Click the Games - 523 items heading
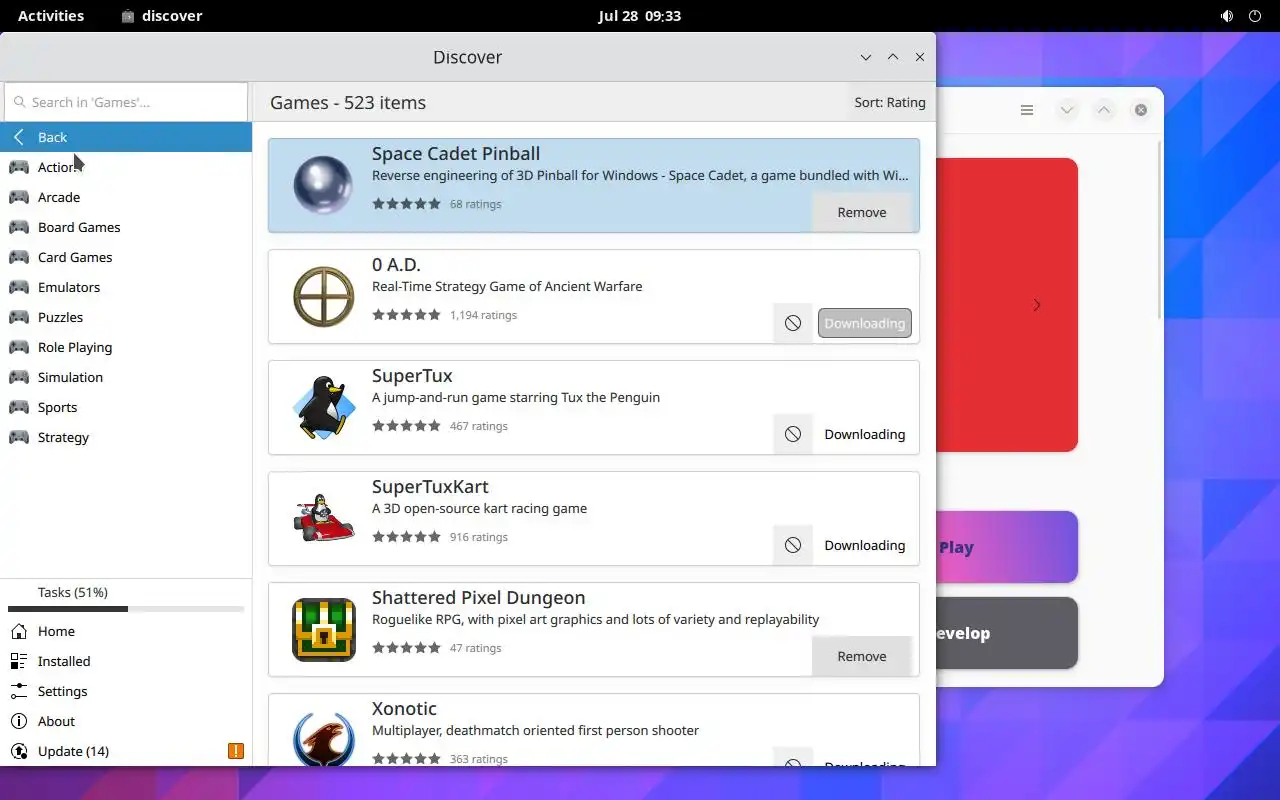1280x800 pixels. coord(348,102)
